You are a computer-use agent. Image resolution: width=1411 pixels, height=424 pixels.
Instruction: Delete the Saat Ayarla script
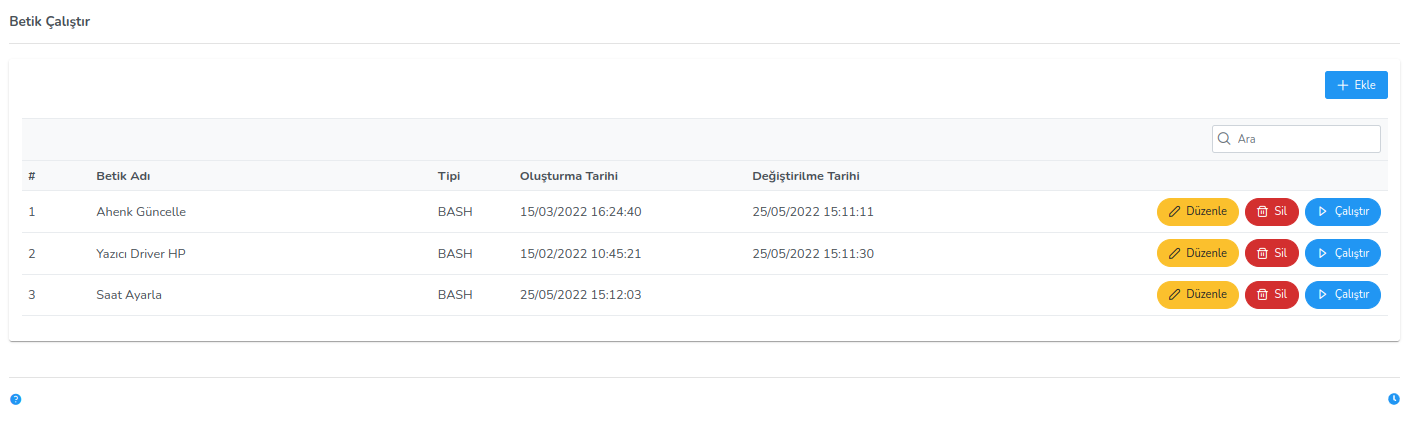click(x=1271, y=295)
